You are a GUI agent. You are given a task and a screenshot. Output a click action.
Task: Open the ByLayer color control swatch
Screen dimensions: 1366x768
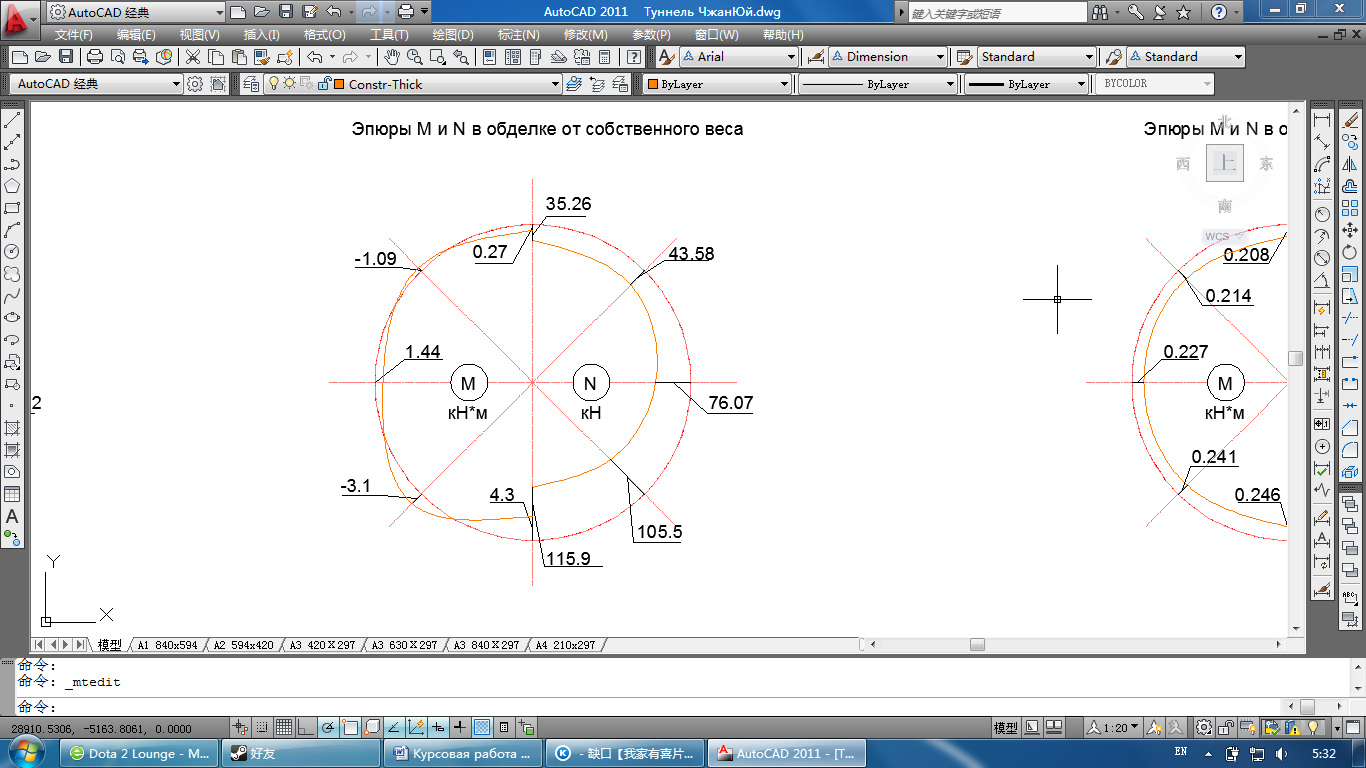point(716,85)
